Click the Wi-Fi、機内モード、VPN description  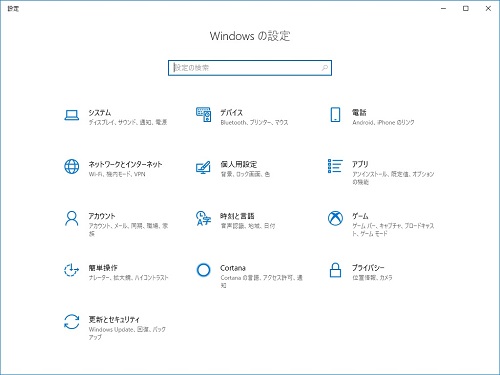point(117,174)
